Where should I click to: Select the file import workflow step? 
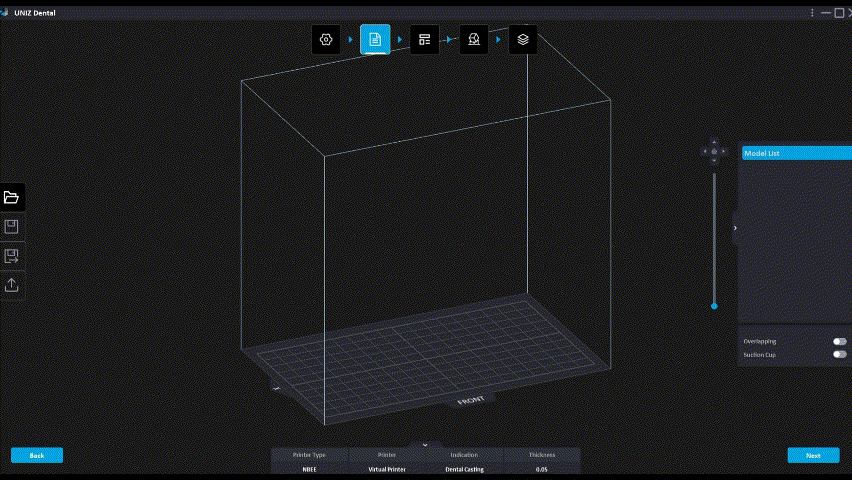pyautogui.click(x=375, y=39)
